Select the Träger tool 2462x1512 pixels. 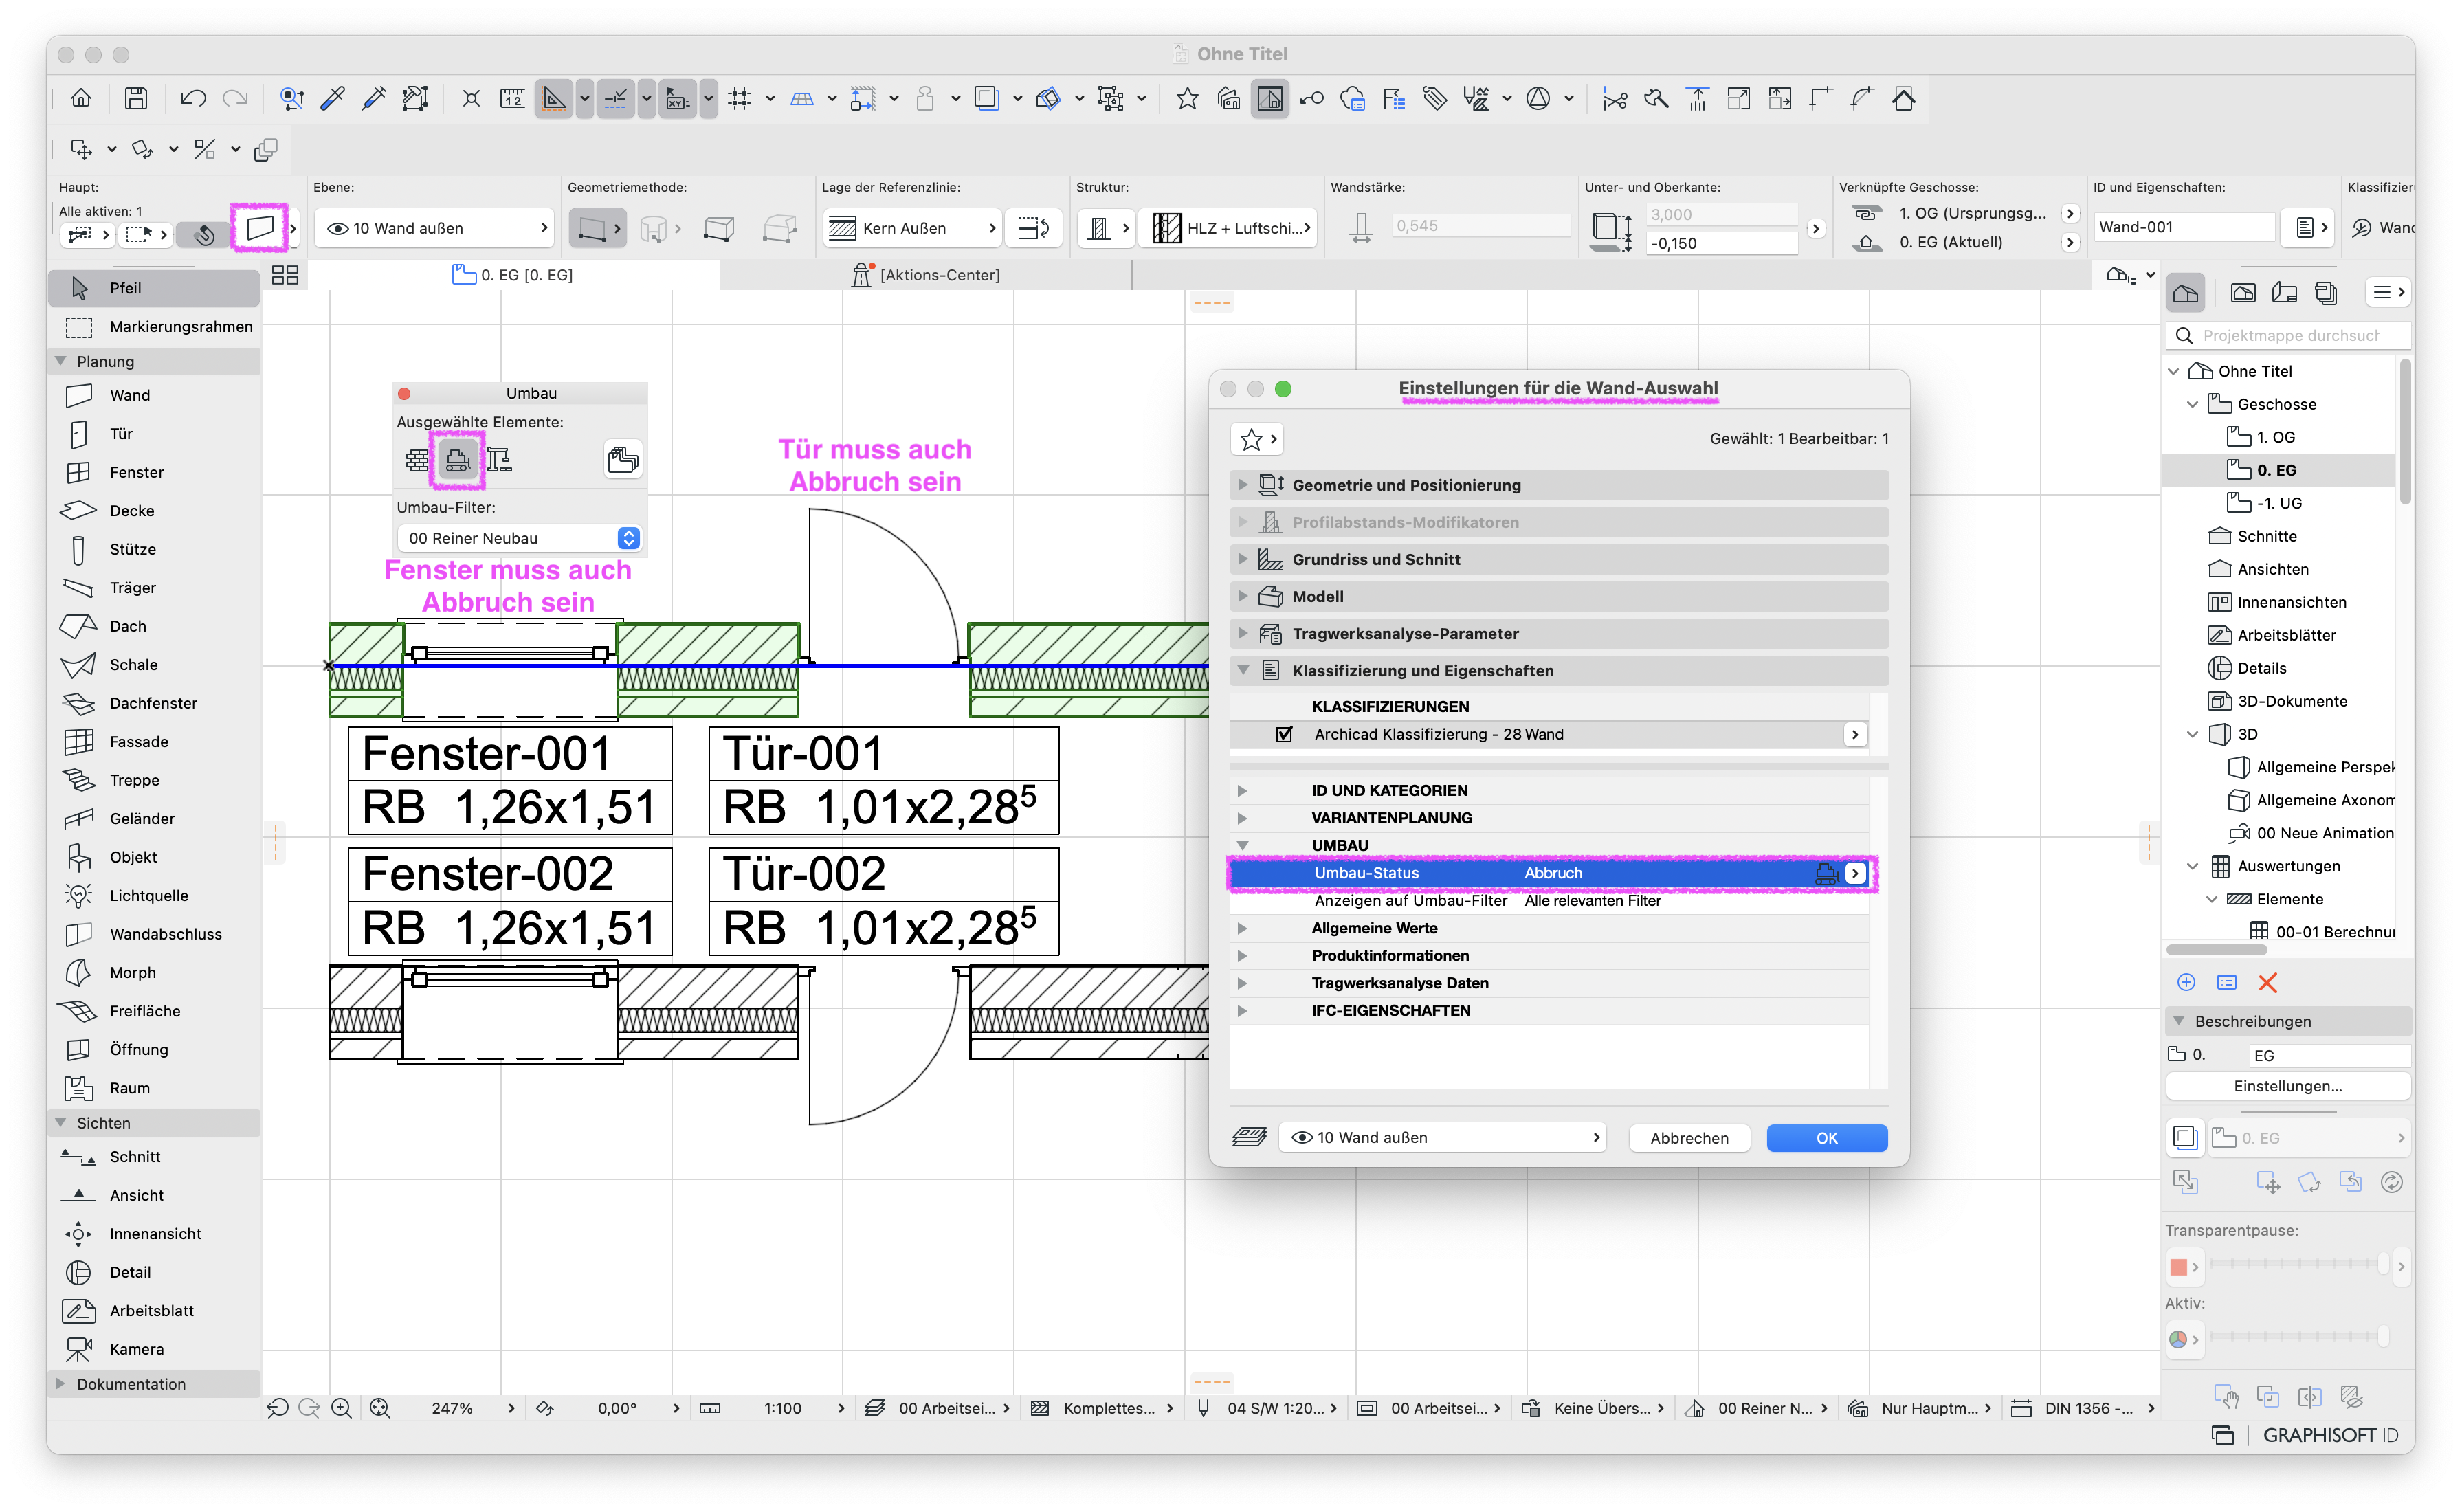coord(154,587)
